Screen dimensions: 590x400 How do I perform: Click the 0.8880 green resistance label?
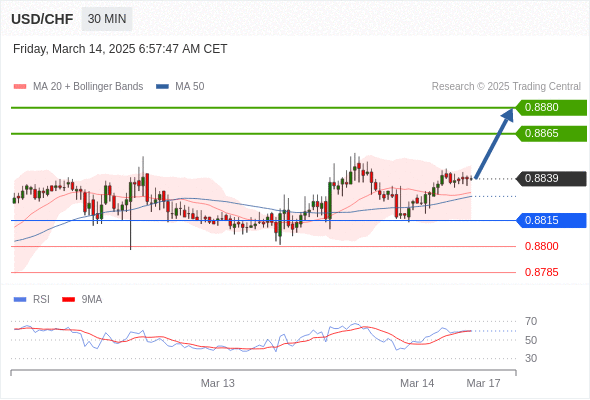point(551,108)
